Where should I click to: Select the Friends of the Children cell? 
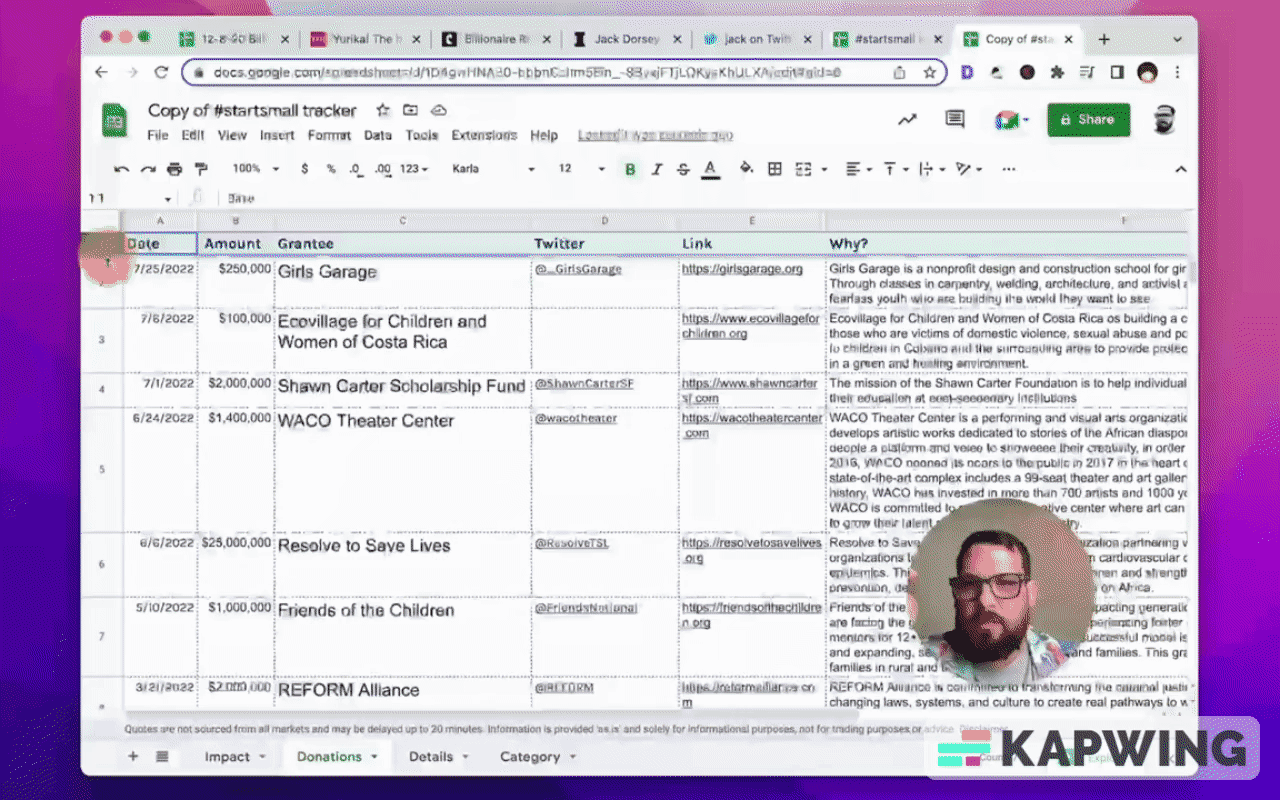coord(403,637)
